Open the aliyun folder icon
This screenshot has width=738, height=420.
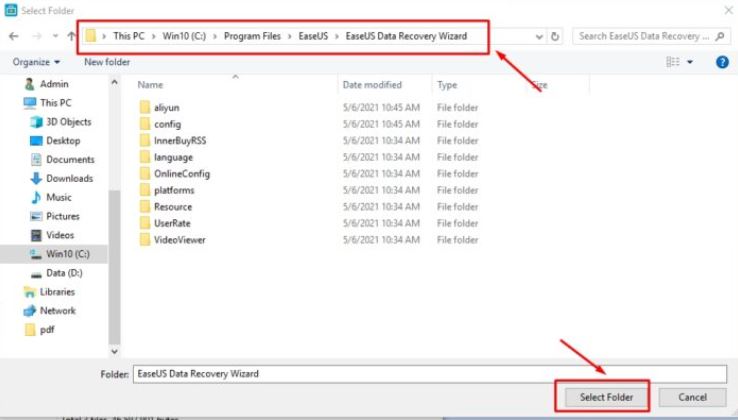[144, 108]
